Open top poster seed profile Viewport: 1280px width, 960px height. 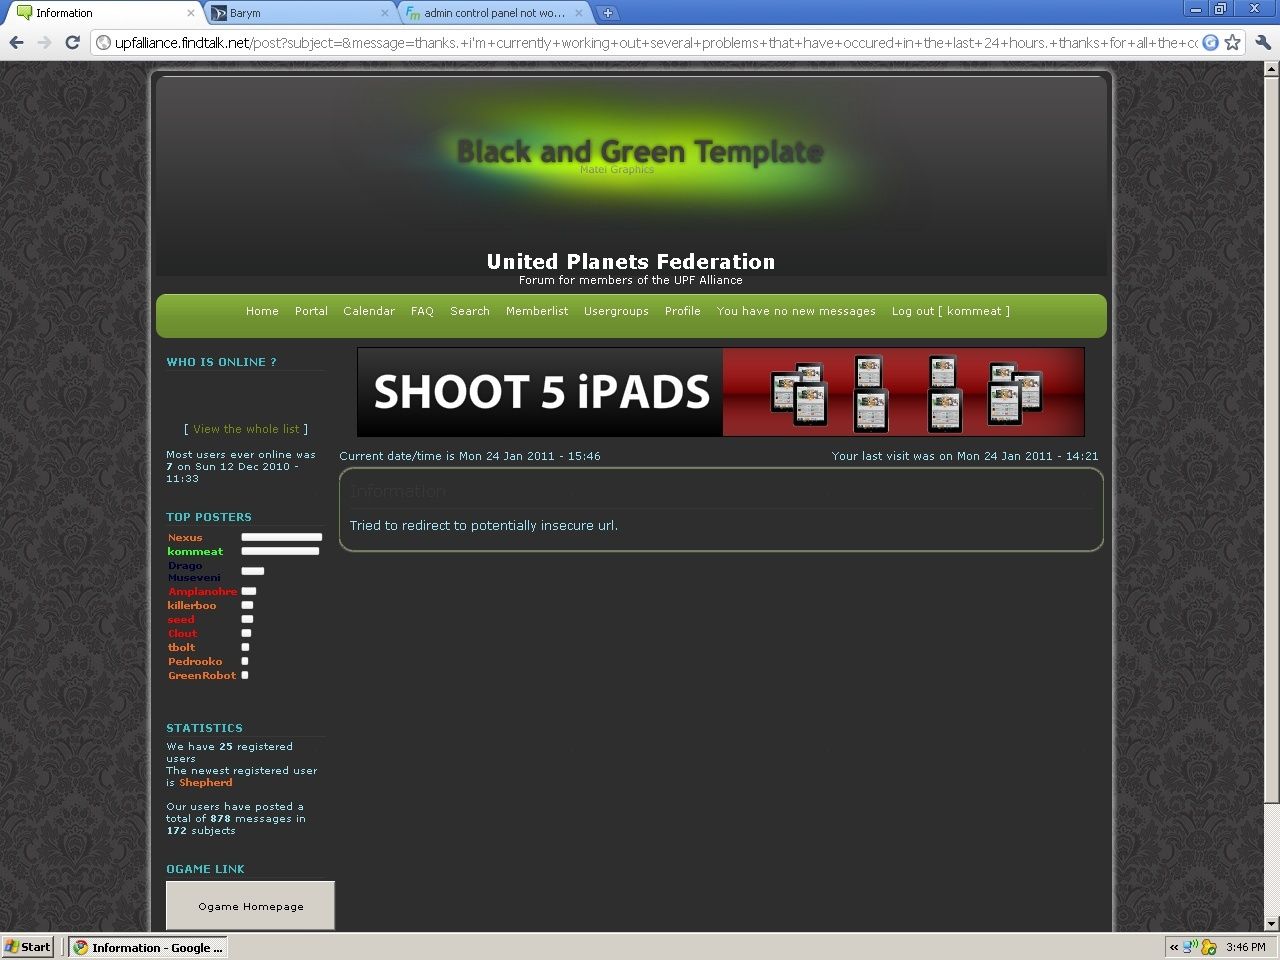(181, 620)
